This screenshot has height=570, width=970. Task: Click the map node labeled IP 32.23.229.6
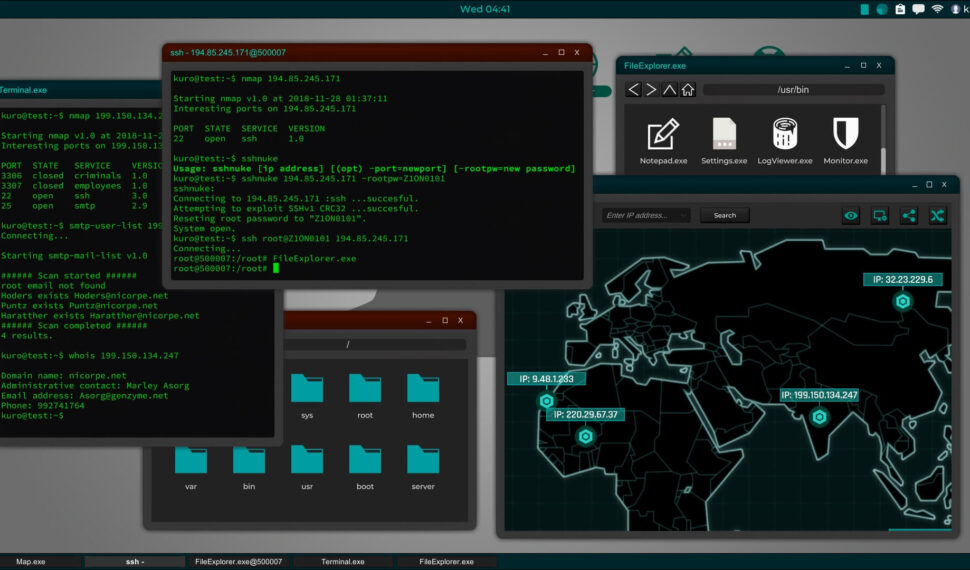[x=902, y=301]
